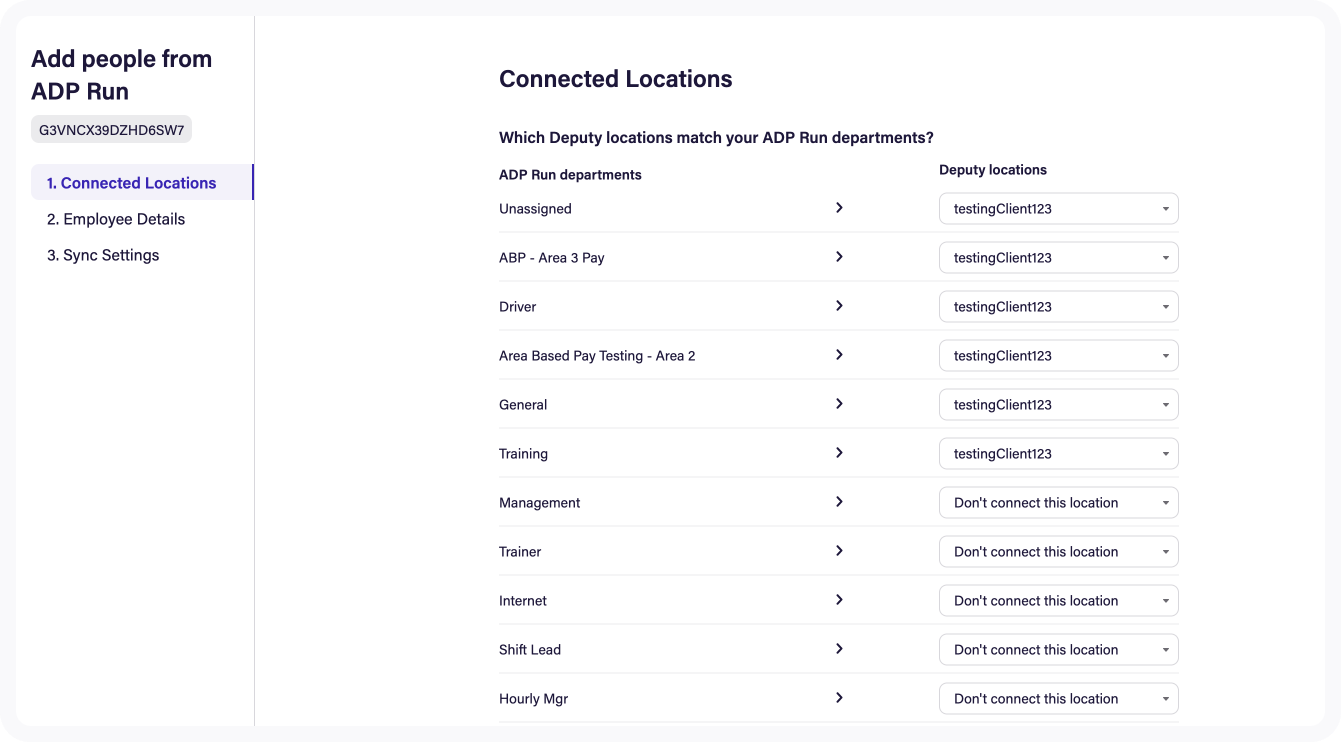This screenshot has height=742, width=1341.
Task: Click the arrow icon beside Shift Lead
Action: [x=839, y=649]
